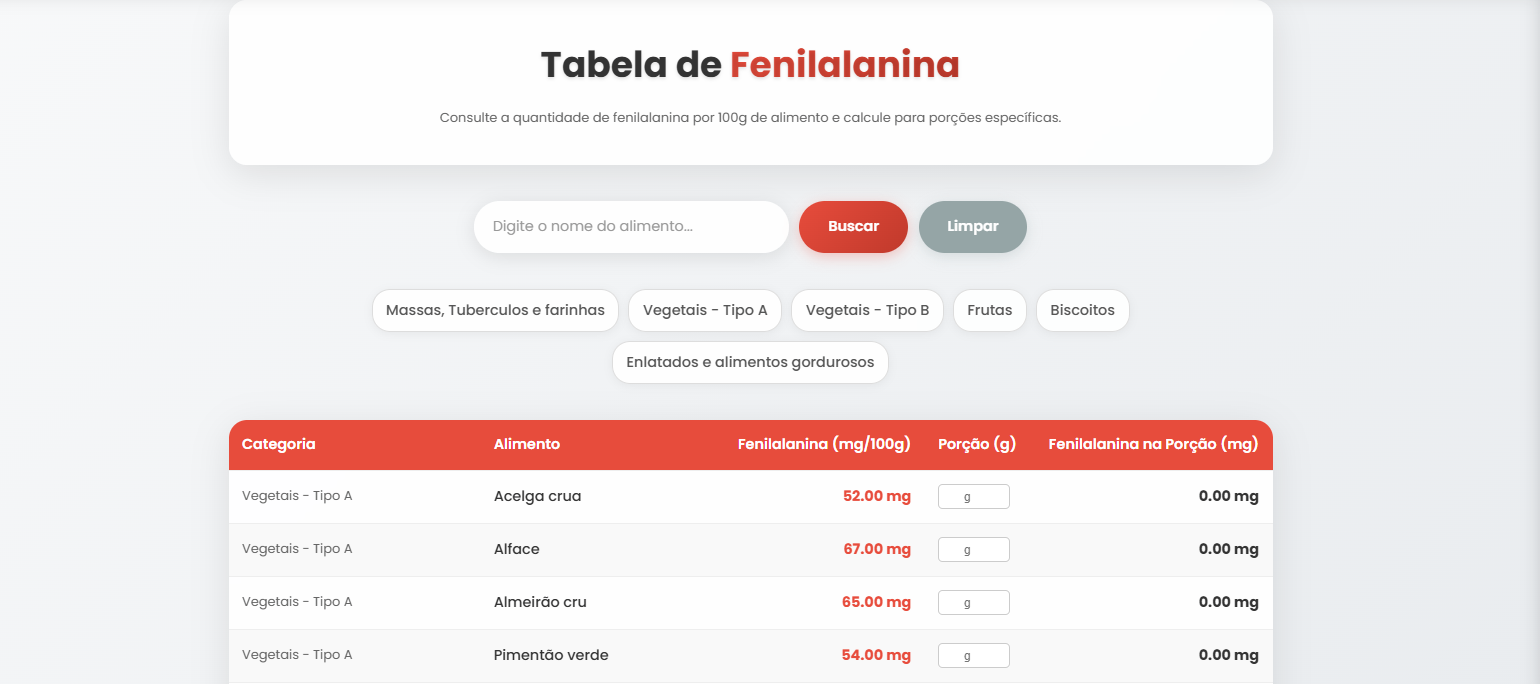1540x684 pixels.
Task: Filter by Vegetais – Tipo B
Action: [866, 310]
